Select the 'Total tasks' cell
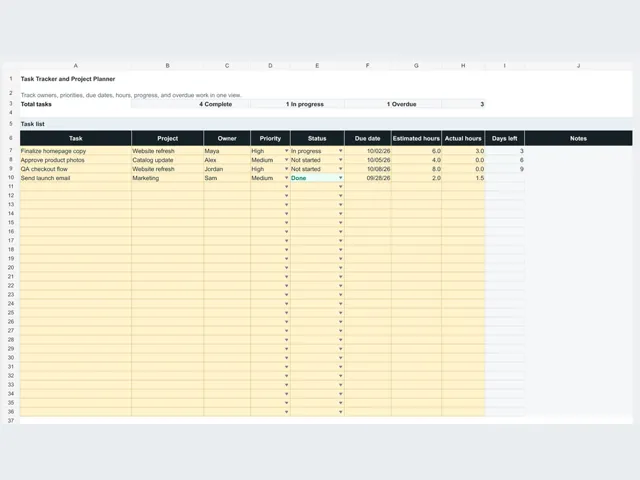Screen dimensions: 640x480 [76, 104]
